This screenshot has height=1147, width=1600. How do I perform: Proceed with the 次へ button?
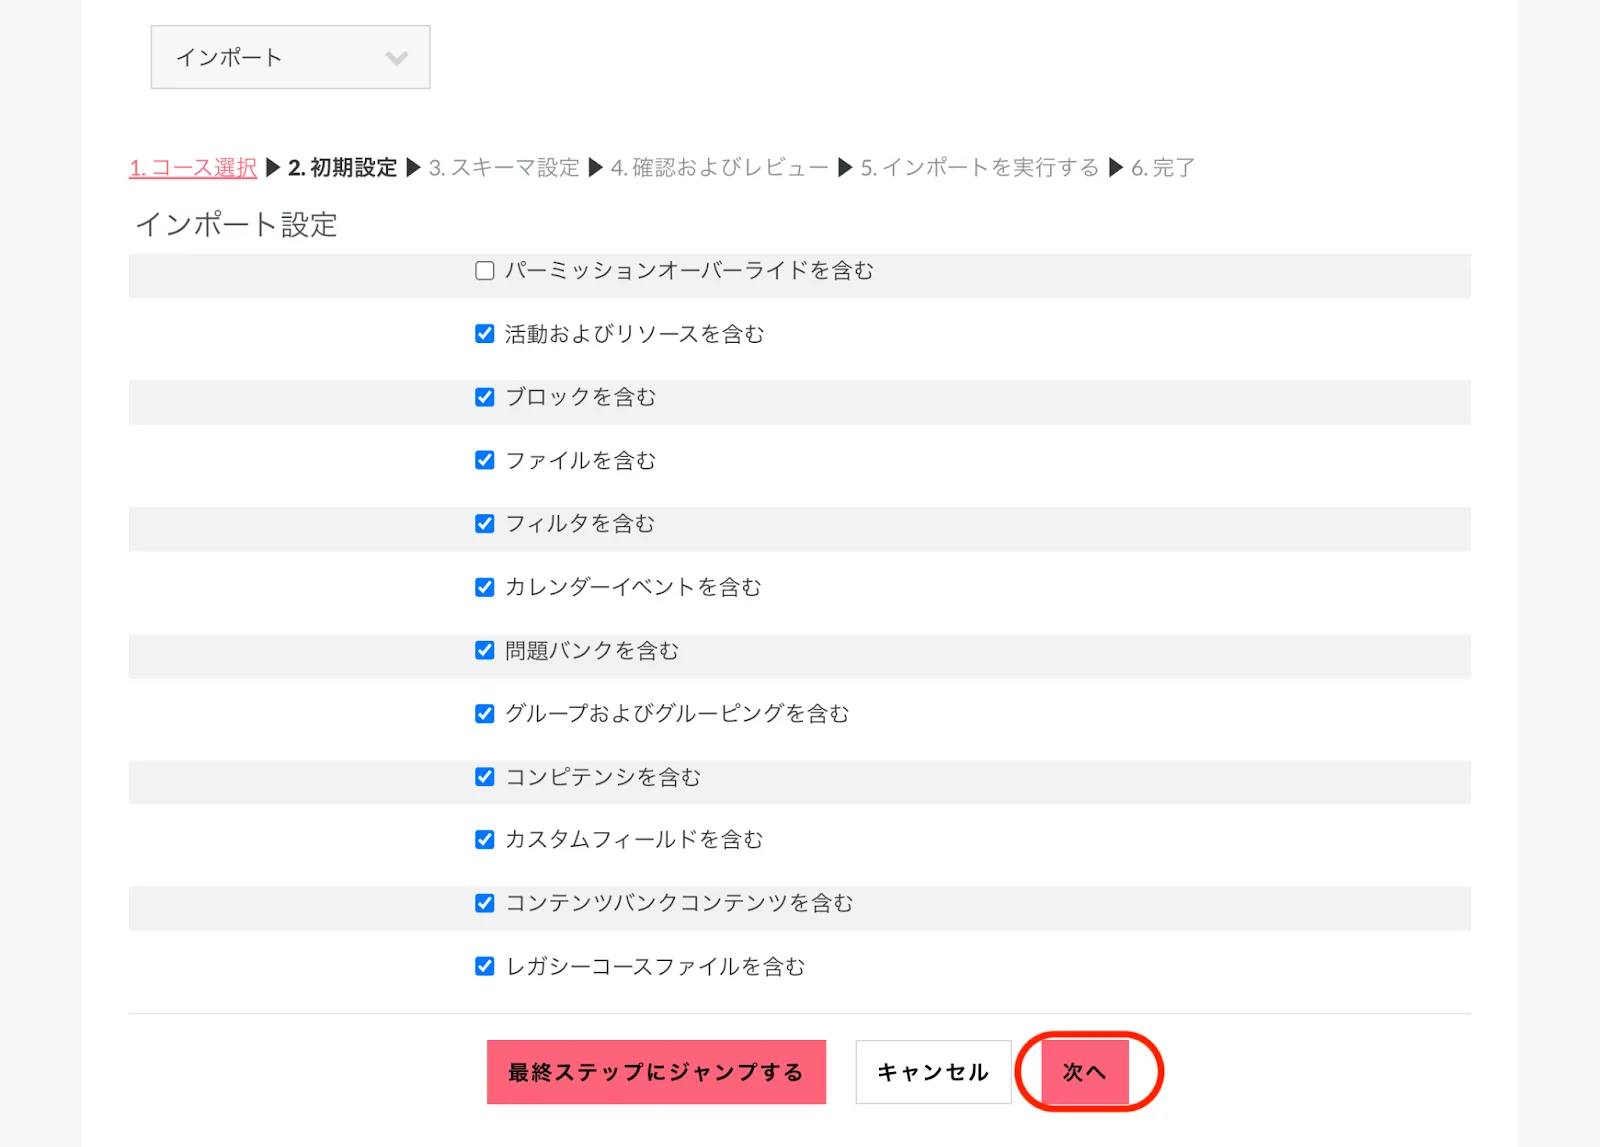tap(1085, 1072)
